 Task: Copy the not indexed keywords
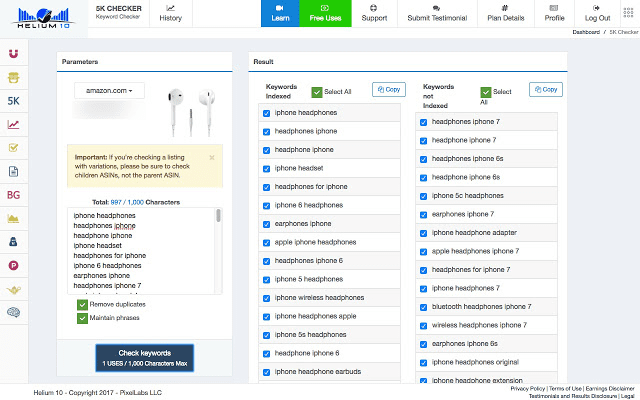tap(546, 89)
